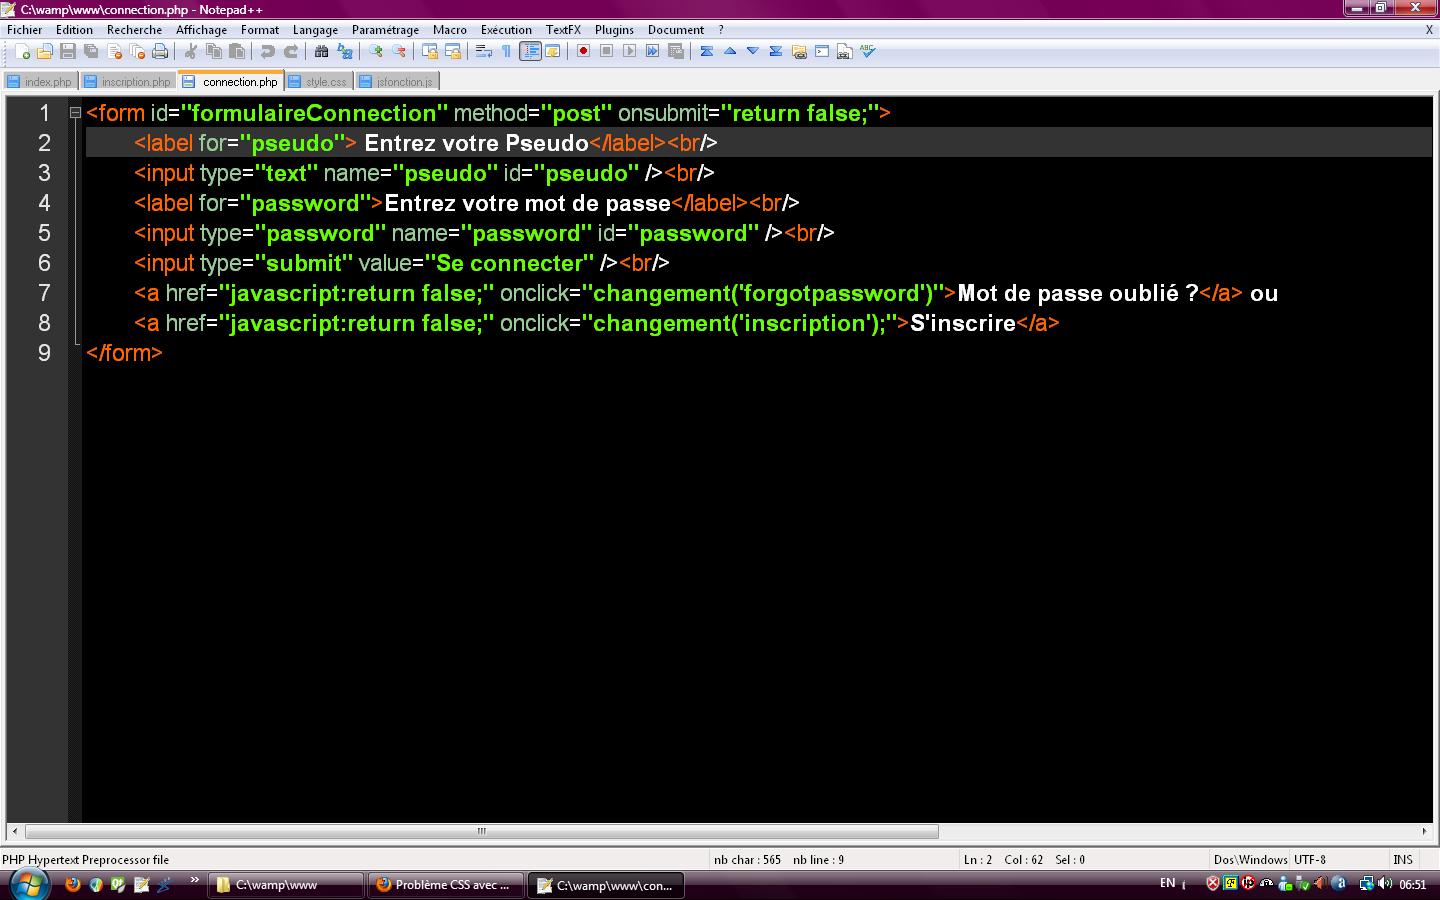Toggle the indent guide button

(x=530, y=52)
